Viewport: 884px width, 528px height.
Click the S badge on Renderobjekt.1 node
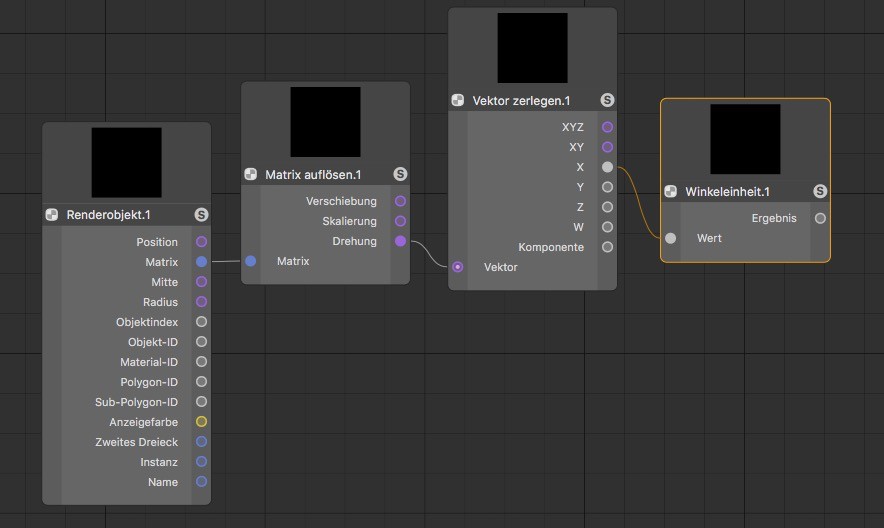(201, 215)
